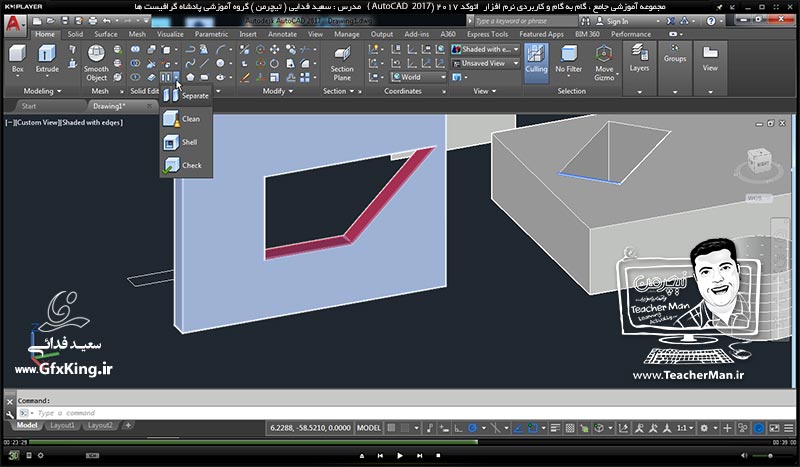The image size is (800, 467).
Task: Open the Box tool dropdown arrow
Action: pos(17,77)
